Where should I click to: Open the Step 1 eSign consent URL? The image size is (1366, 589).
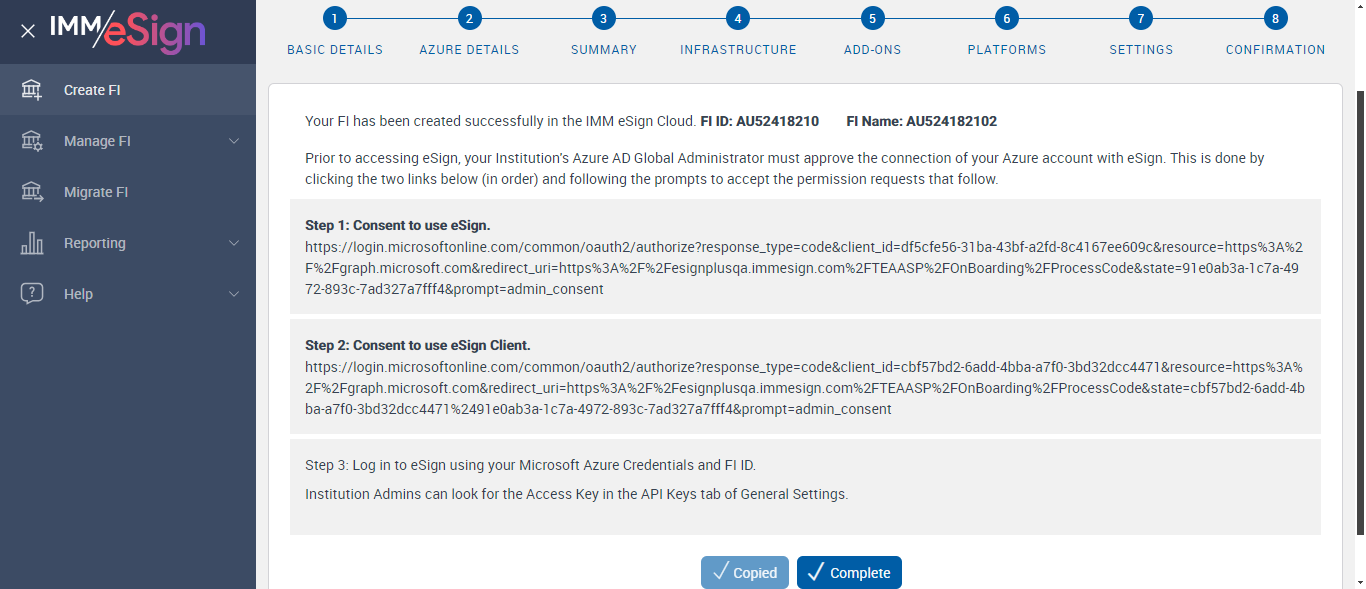[804, 268]
